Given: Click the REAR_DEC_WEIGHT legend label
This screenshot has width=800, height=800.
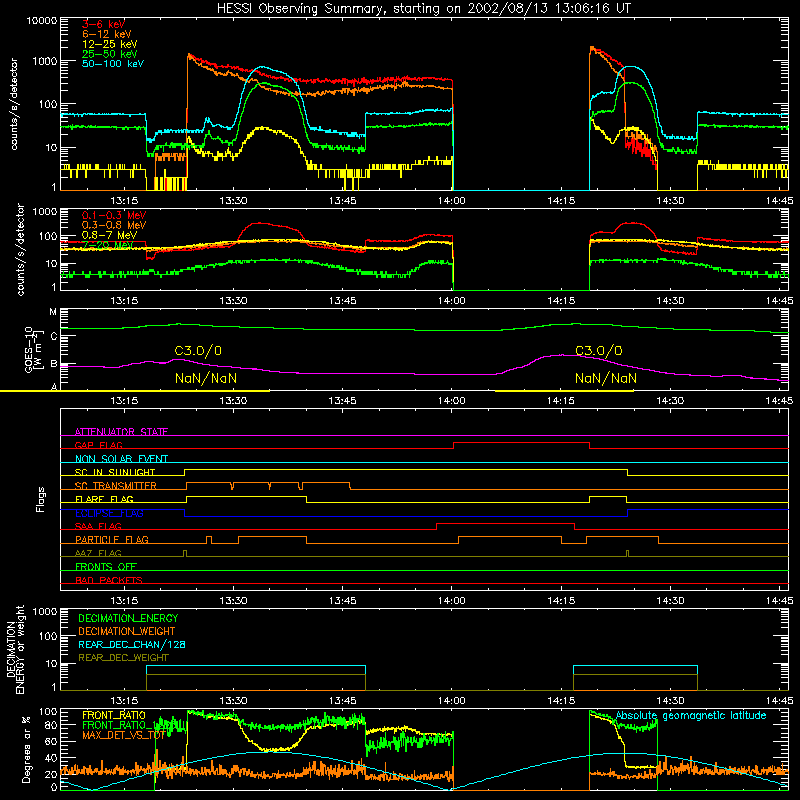Looking at the screenshot, I should click(x=123, y=658).
